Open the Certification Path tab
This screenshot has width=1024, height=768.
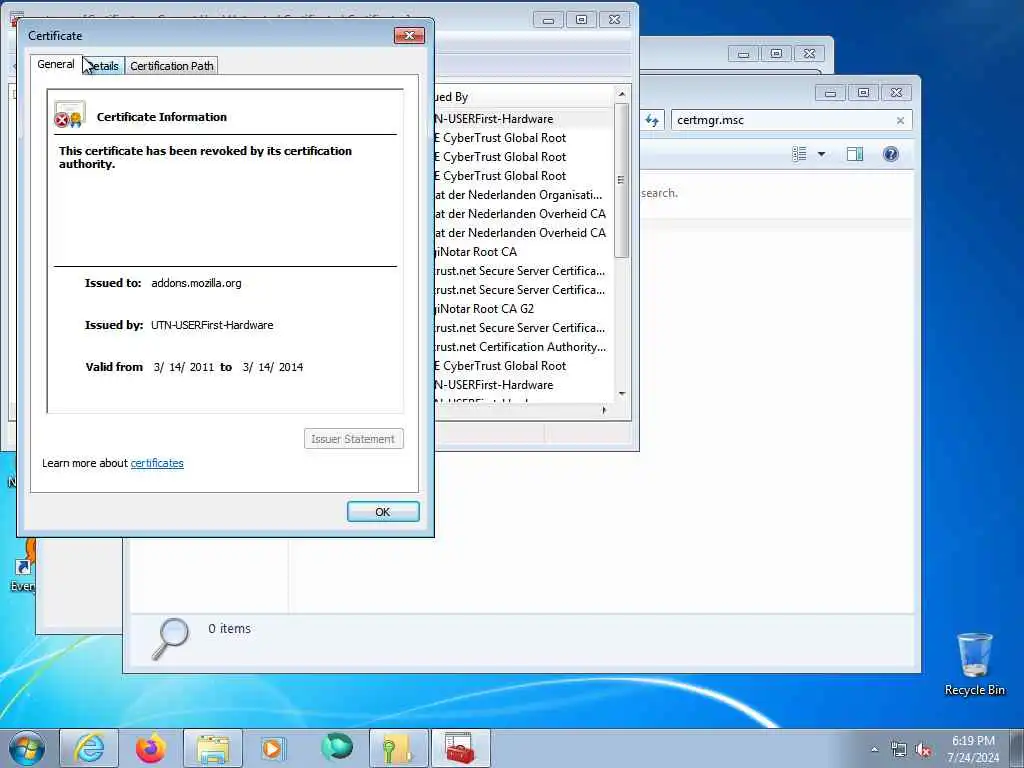172,66
